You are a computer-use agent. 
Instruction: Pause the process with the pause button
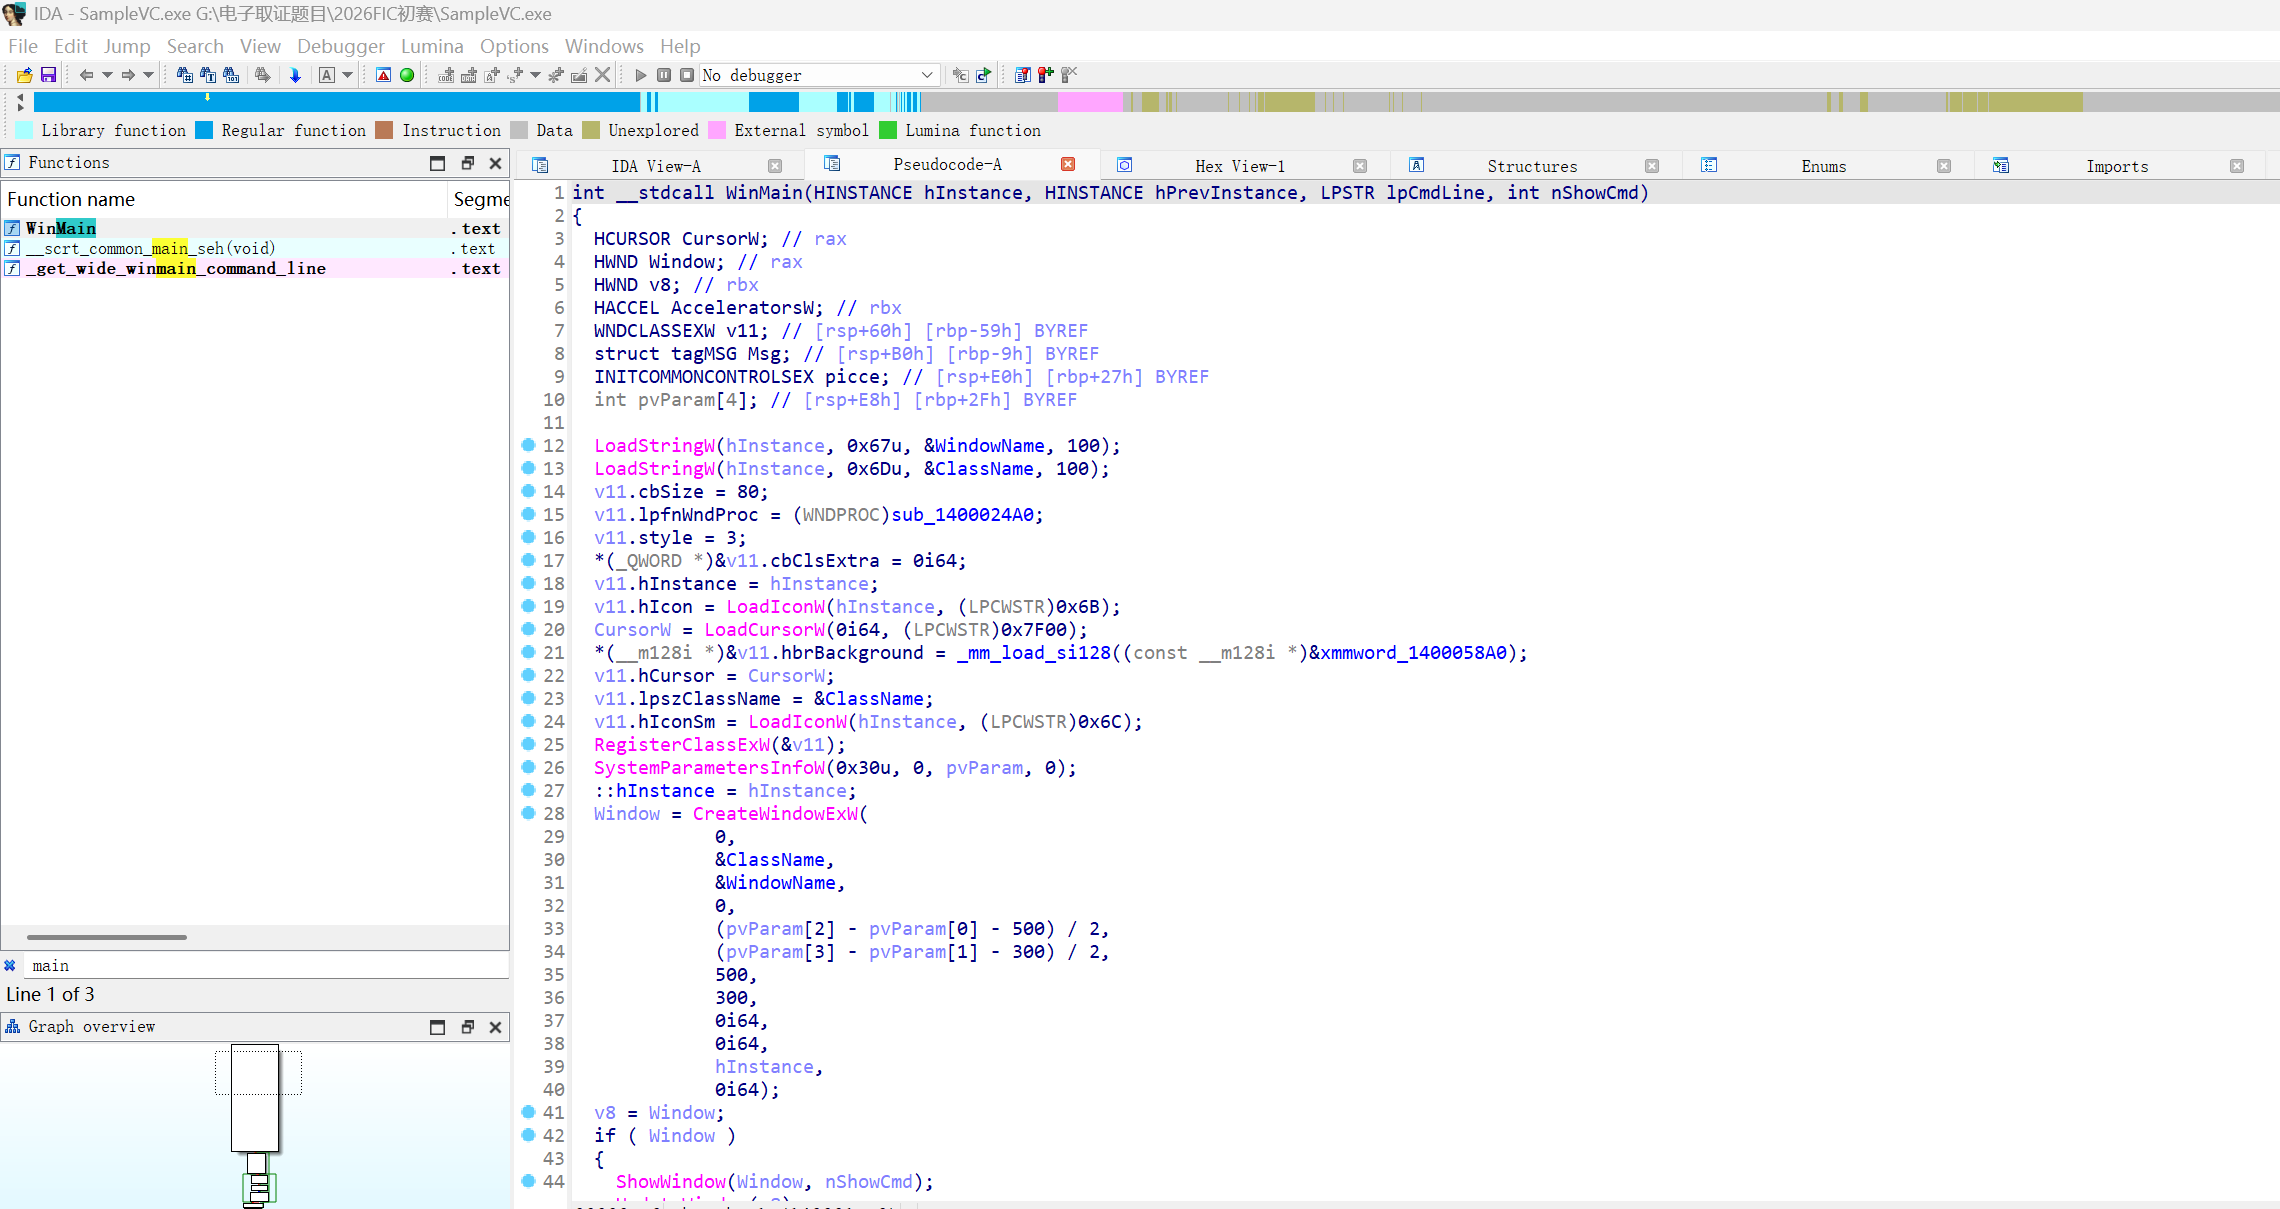point(664,75)
